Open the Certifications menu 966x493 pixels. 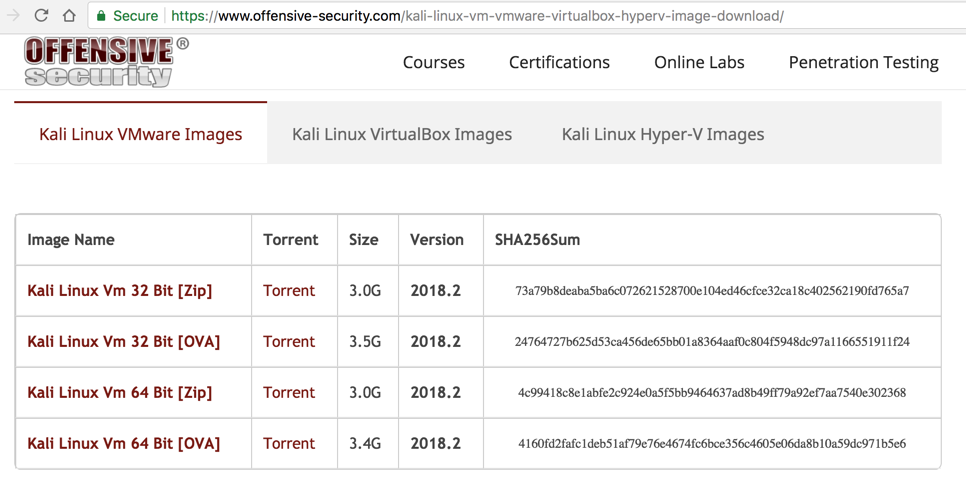(559, 62)
